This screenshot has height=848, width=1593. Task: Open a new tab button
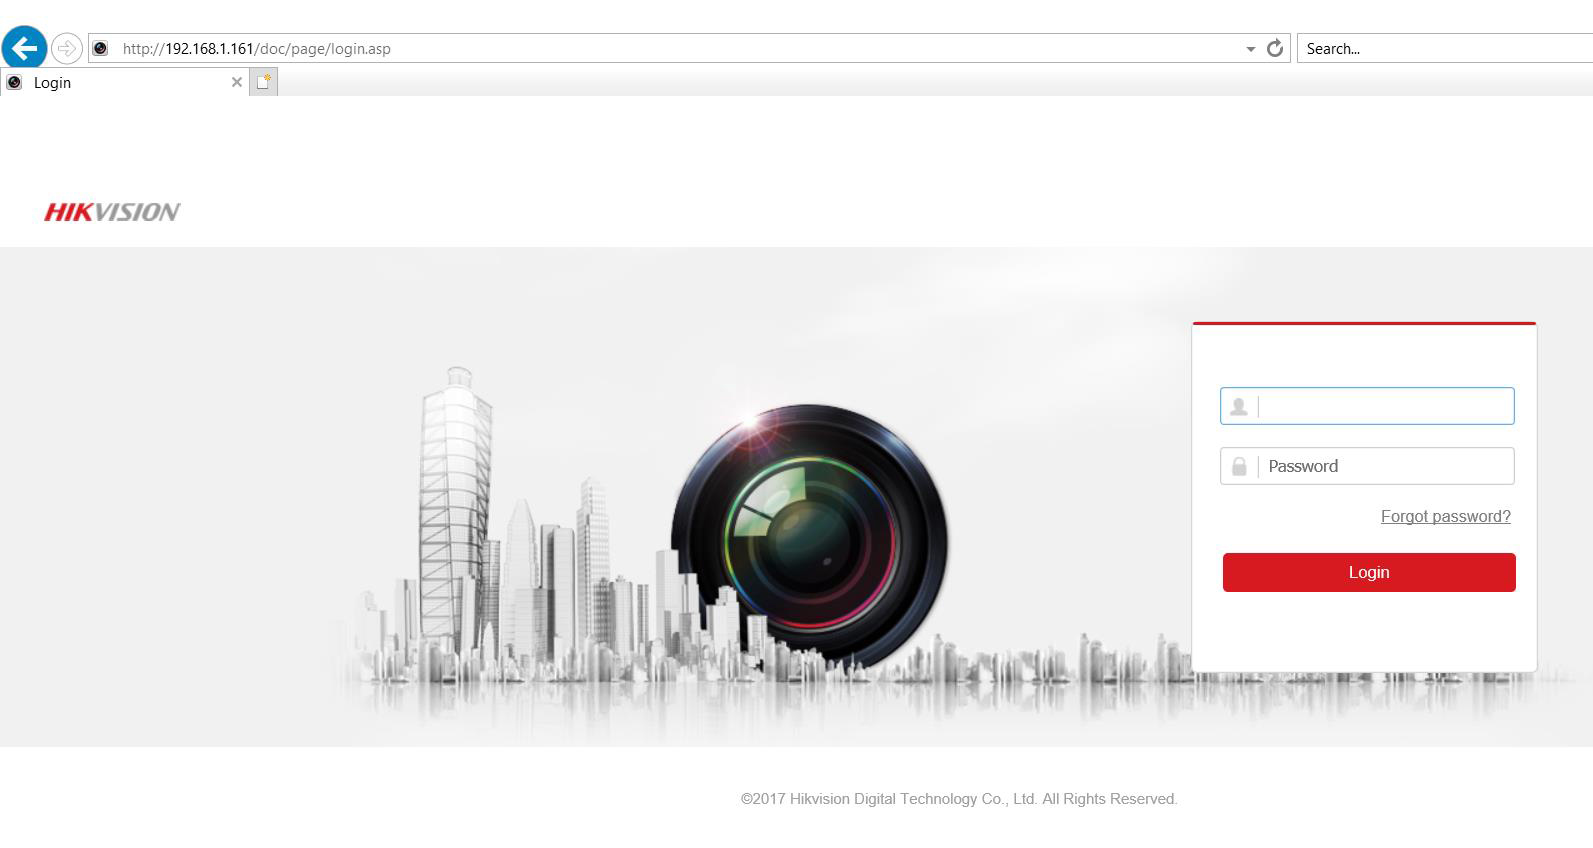[x=263, y=82]
